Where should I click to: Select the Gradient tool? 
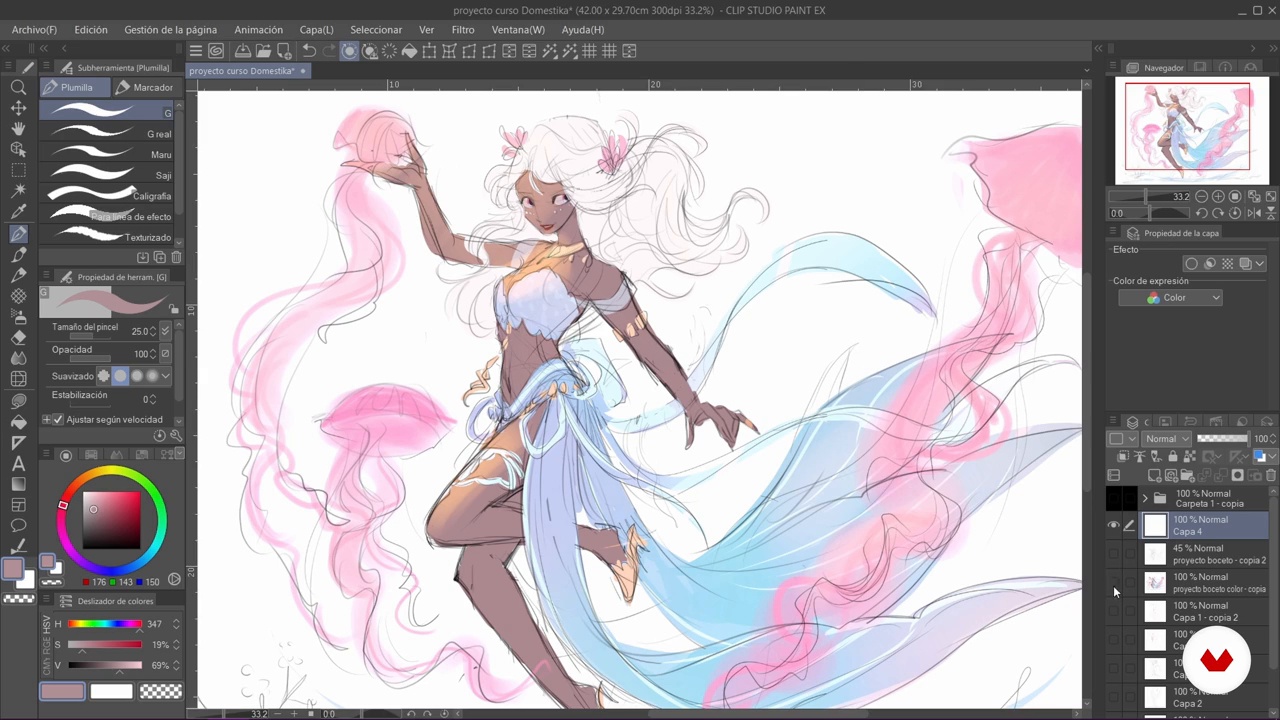(18, 484)
